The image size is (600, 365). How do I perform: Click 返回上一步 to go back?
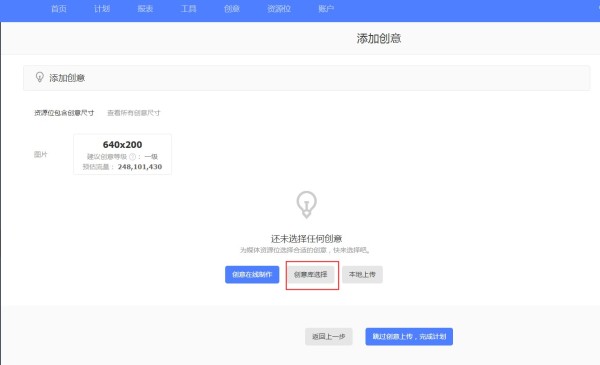click(329, 337)
